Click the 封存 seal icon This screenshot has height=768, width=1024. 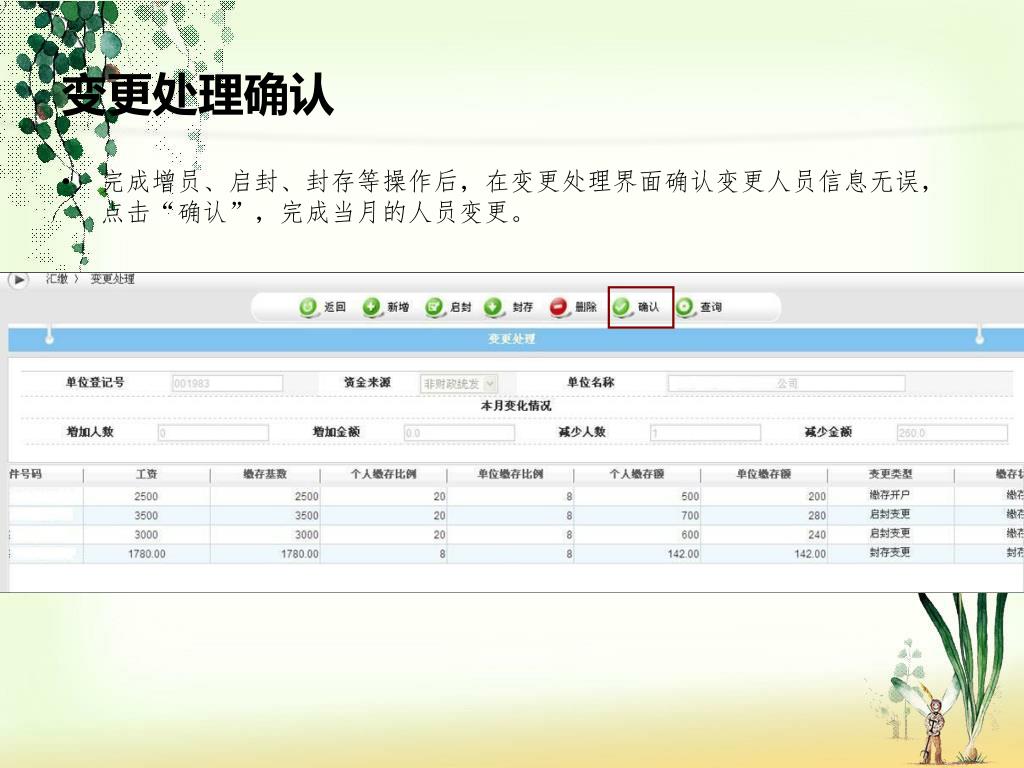pos(493,307)
